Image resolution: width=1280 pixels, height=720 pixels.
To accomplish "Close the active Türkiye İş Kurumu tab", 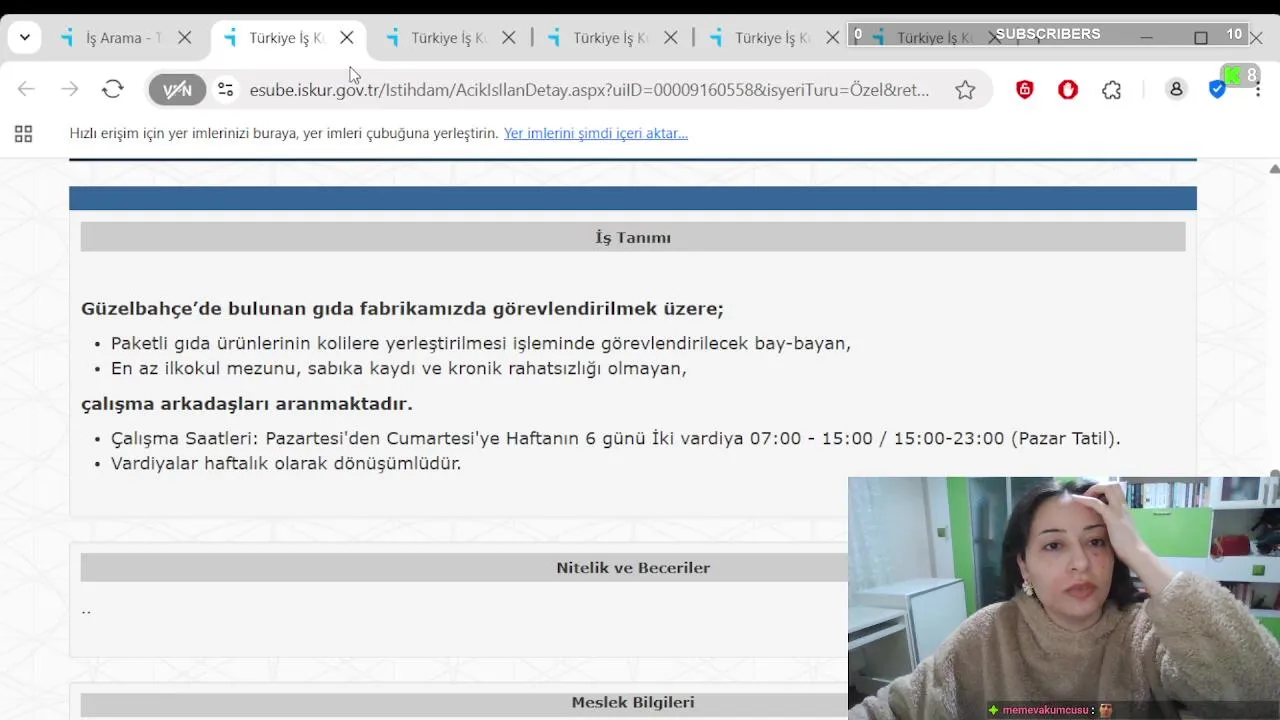I will [347, 38].
